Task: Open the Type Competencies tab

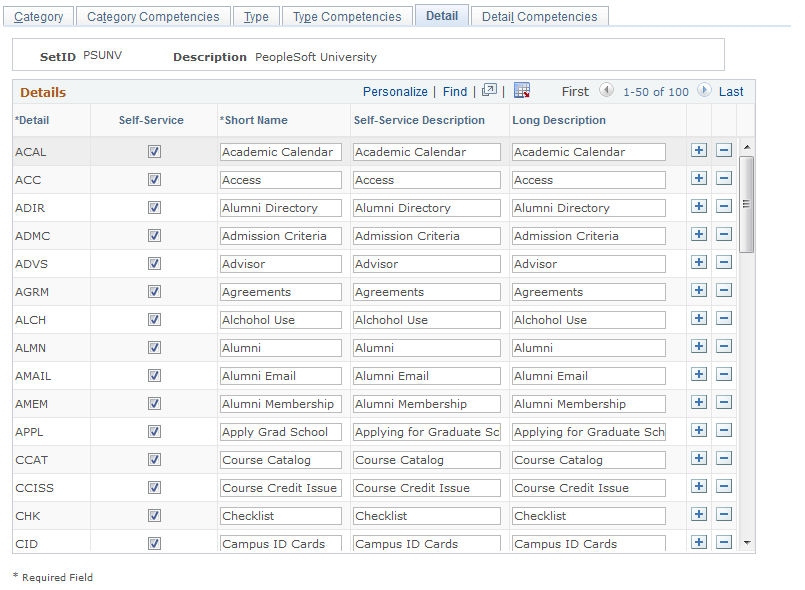Action: [347, 16]
